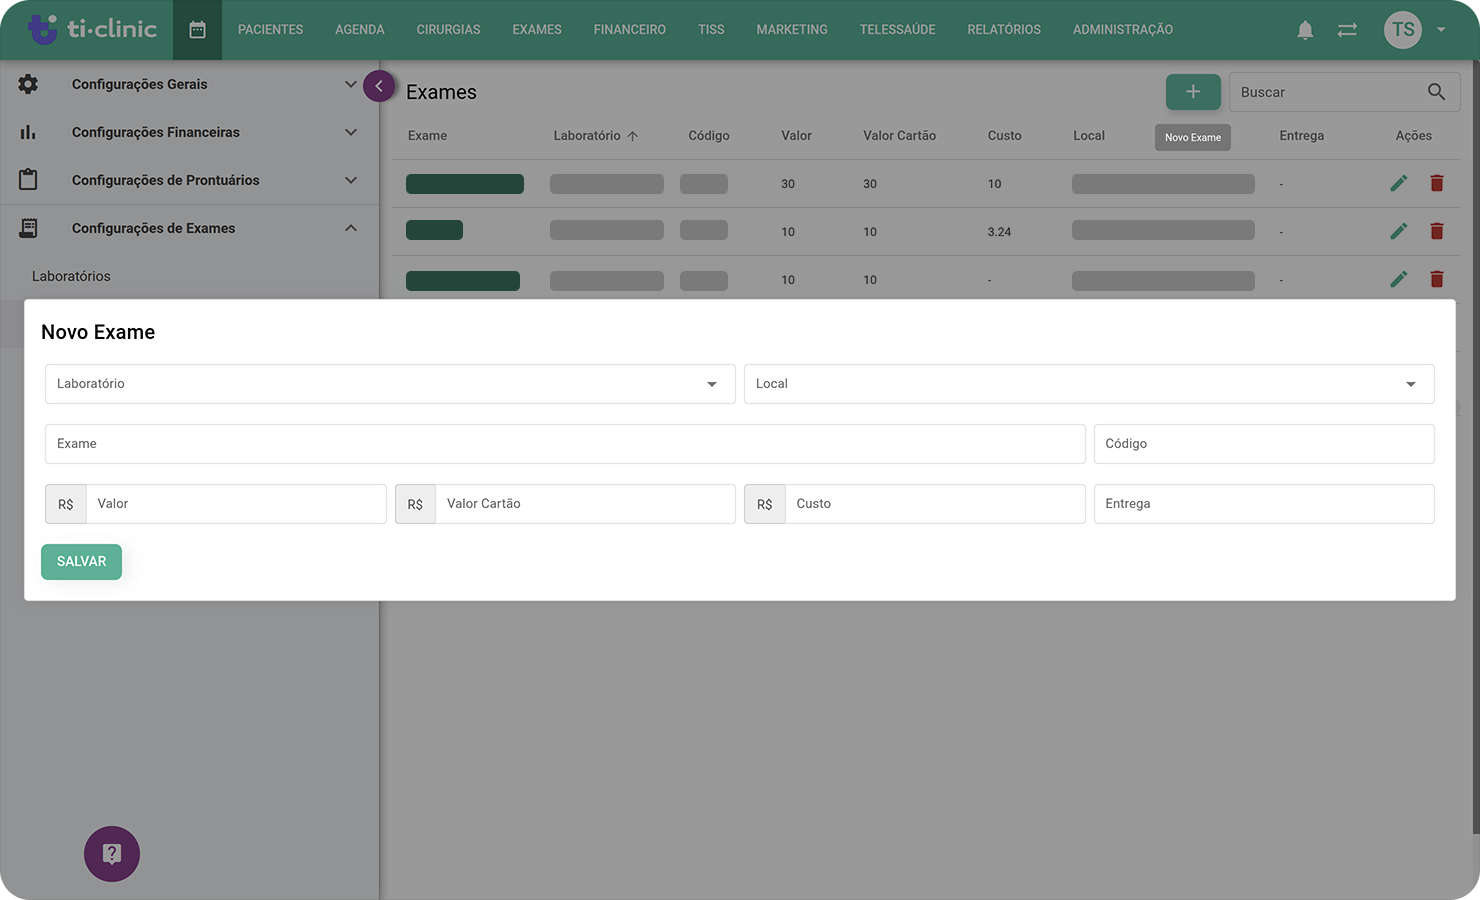Click the SALVAR button

(81, 562)
